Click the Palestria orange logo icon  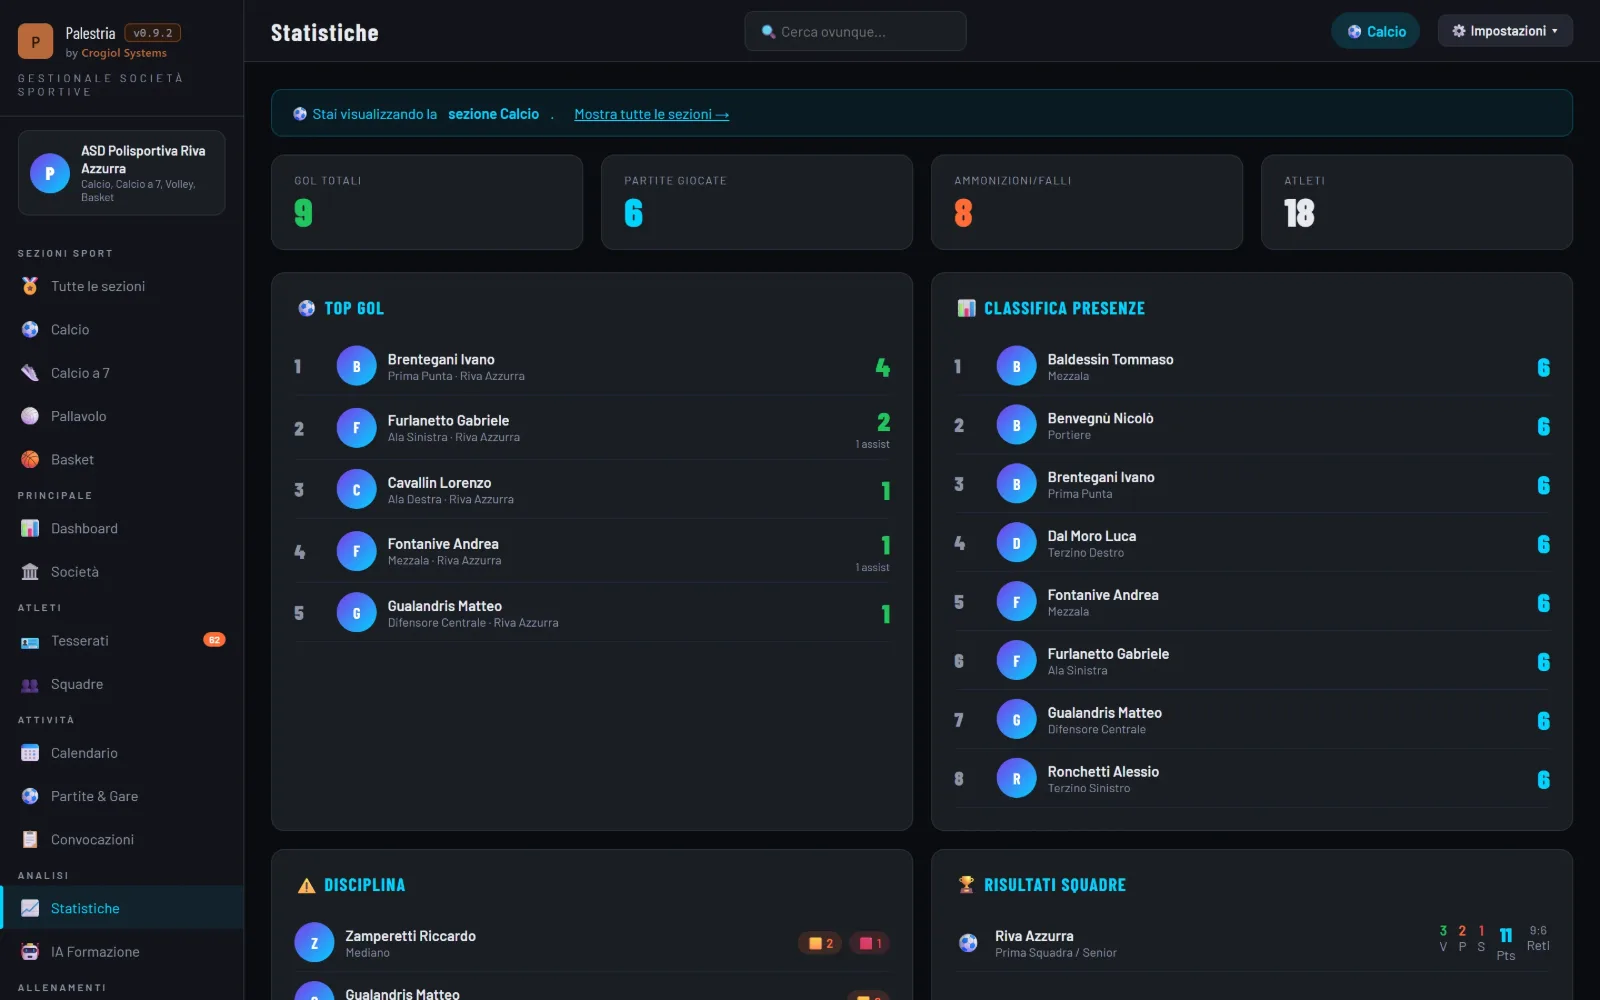point(36,41)
